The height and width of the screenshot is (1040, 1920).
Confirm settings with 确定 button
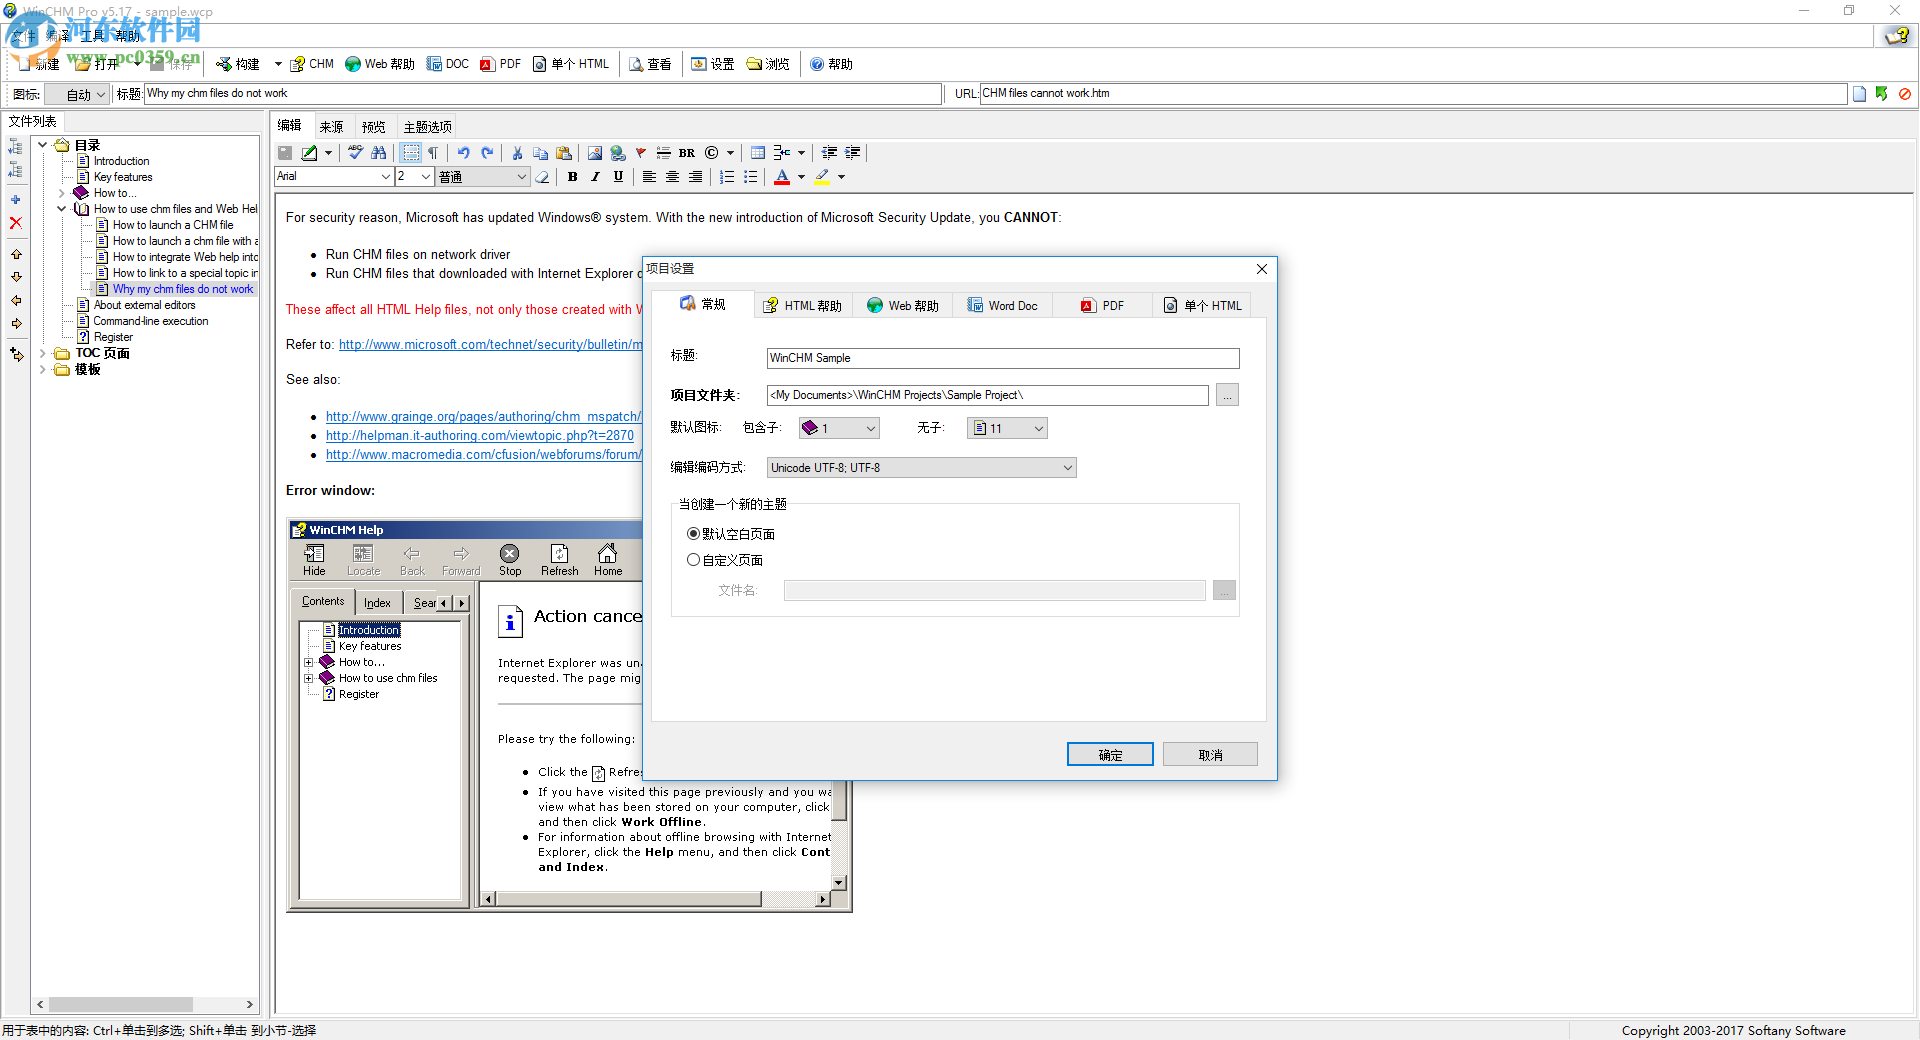tap(1110, 754)
